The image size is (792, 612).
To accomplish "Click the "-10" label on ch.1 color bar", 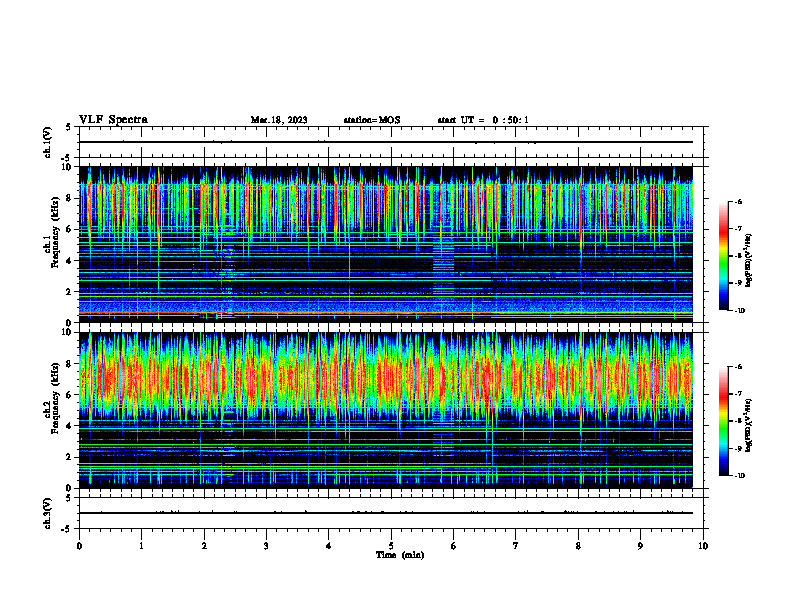I will (x=739, y=311).
